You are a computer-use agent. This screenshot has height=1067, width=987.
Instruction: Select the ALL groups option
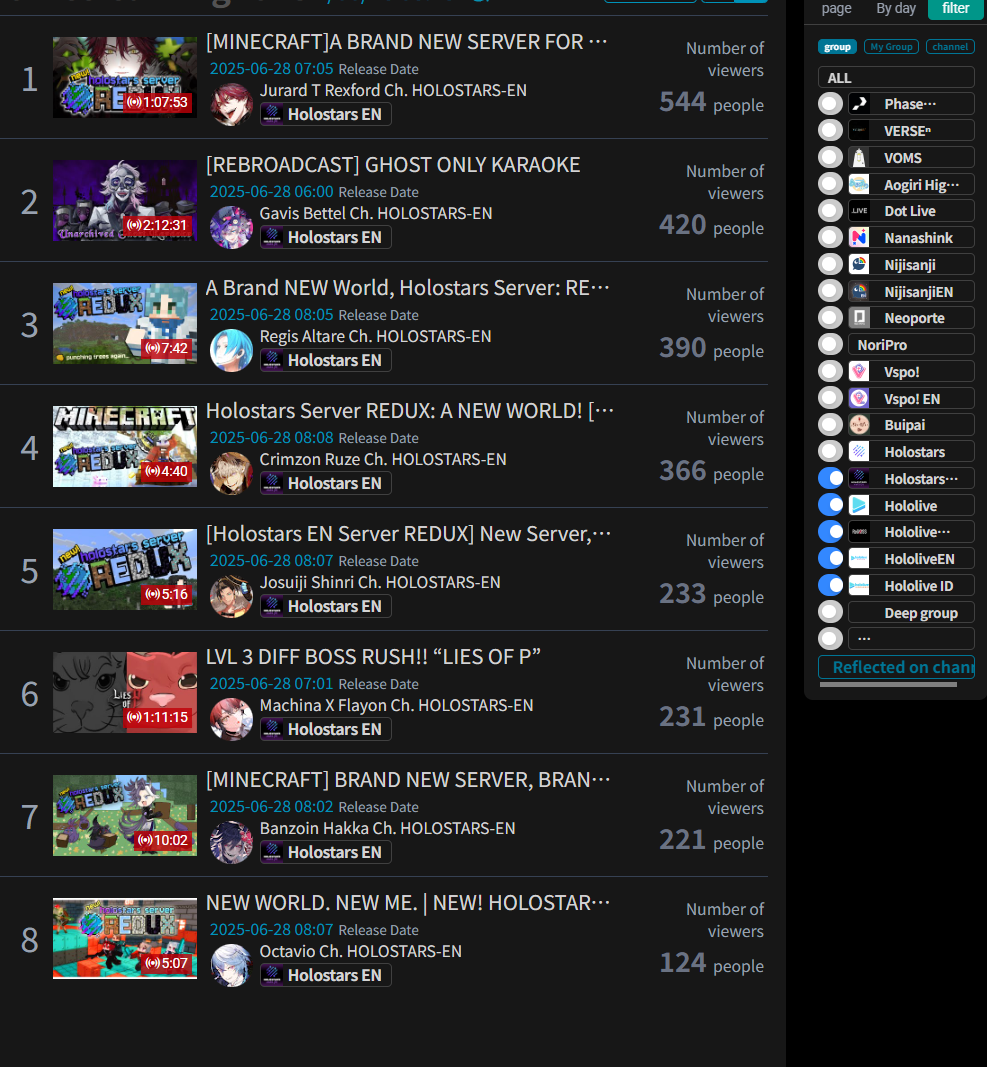(x=896, y=78)
